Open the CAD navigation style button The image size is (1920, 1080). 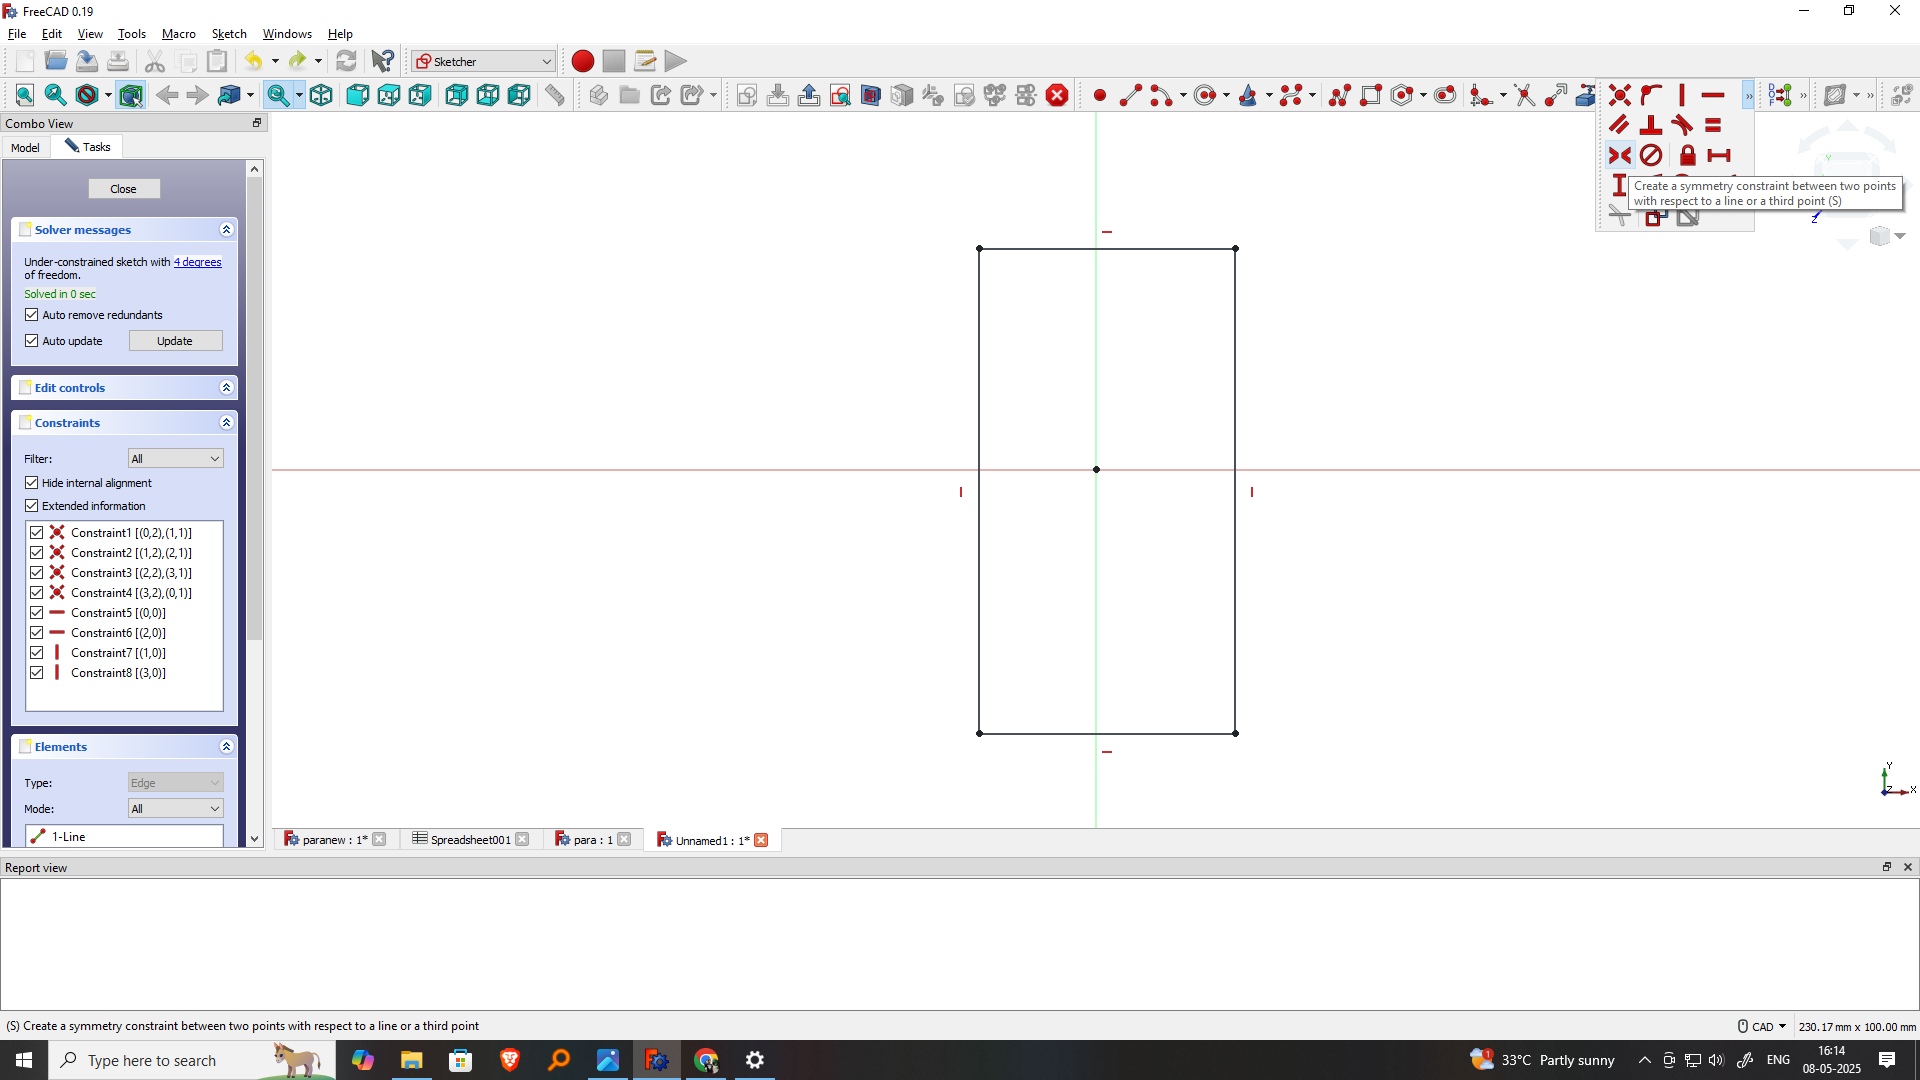click(x=1762, y=1027)
